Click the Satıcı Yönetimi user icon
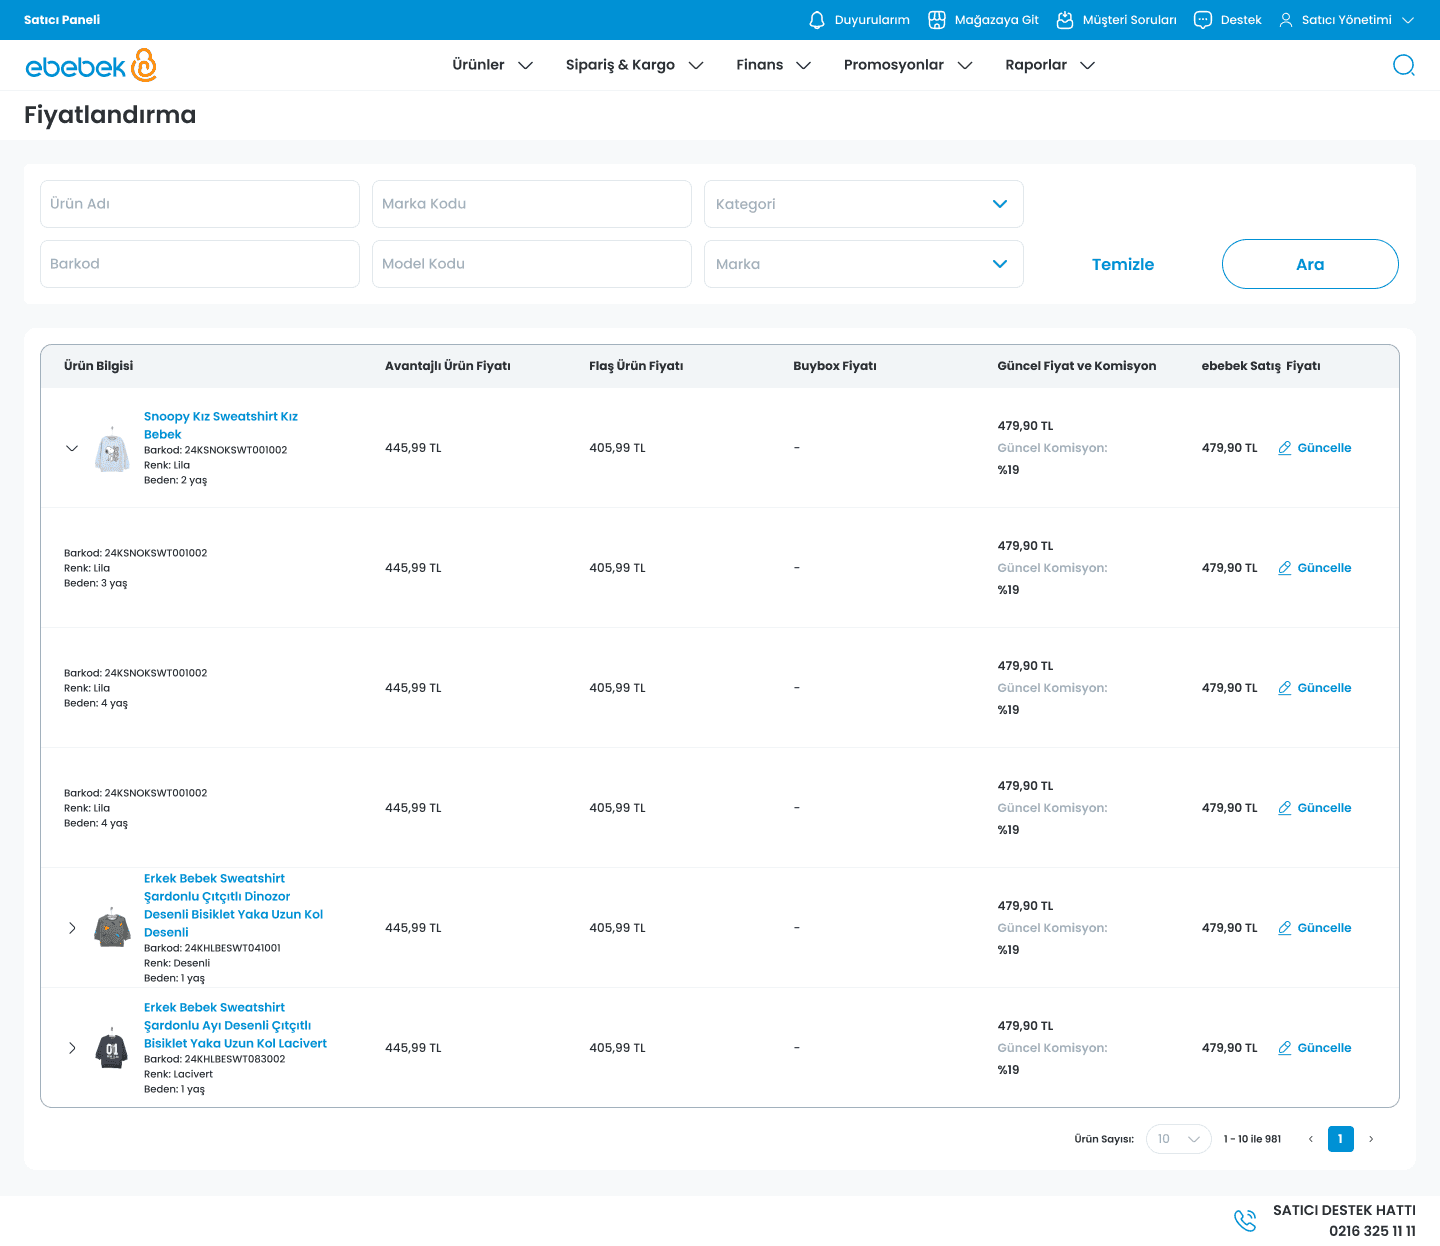The height and width of the screenshot is (1246, 1440). 1286,20
